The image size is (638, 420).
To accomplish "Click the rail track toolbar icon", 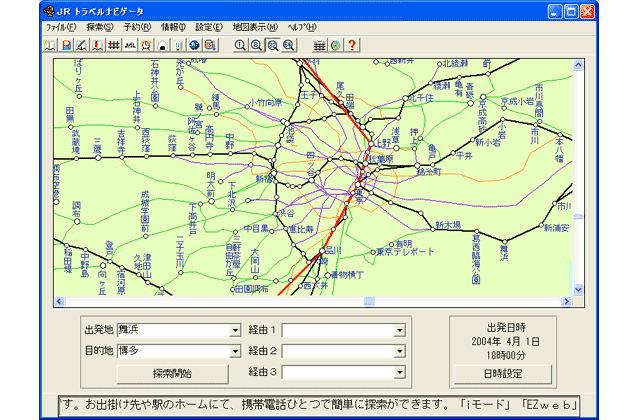I will (x=319, y=45).
